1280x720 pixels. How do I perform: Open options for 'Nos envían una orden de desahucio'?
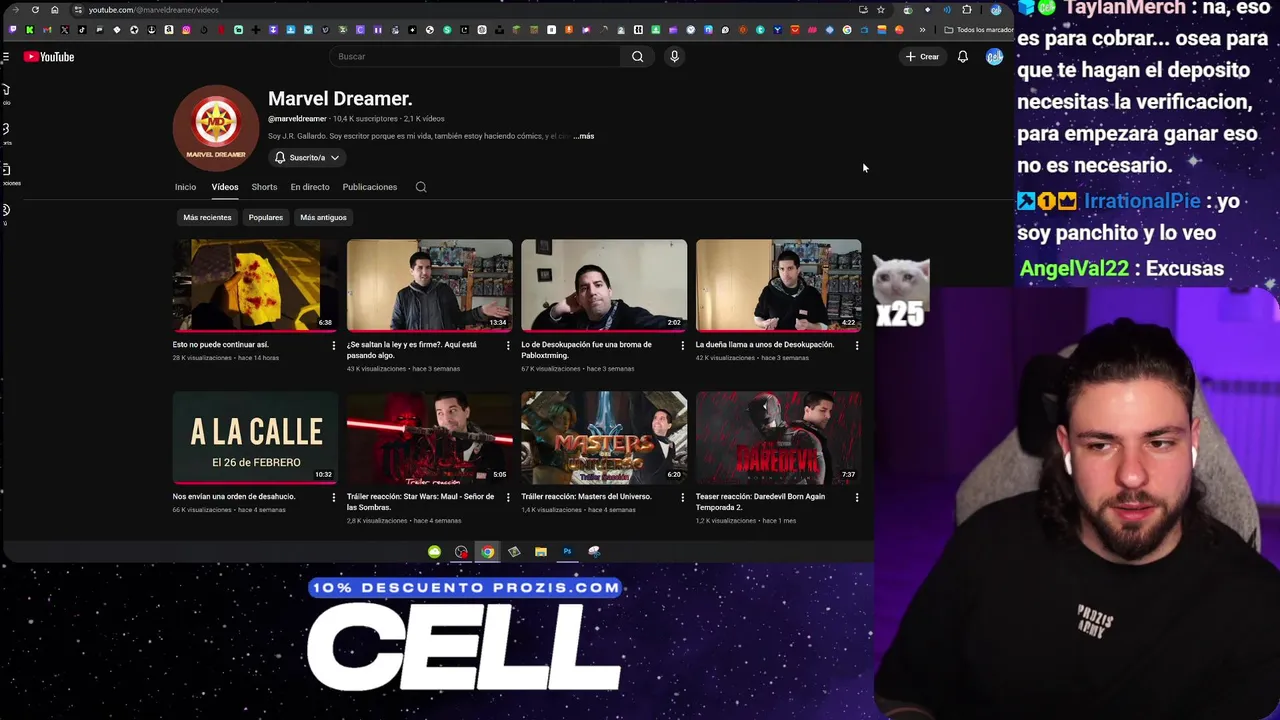[x=333, y=498]
